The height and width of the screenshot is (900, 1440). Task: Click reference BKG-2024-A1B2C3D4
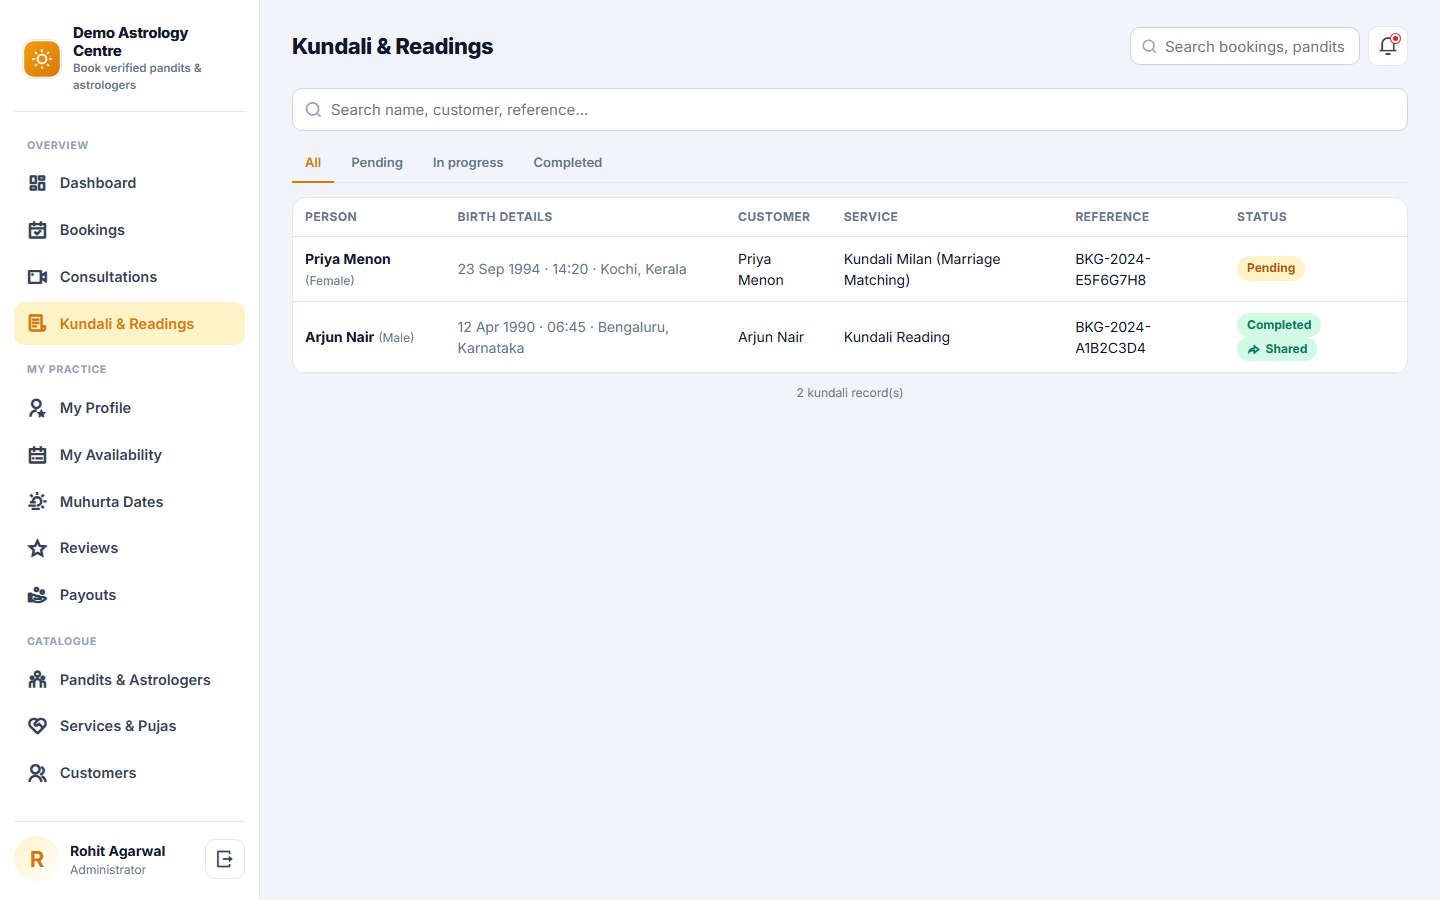point(1113,338)
